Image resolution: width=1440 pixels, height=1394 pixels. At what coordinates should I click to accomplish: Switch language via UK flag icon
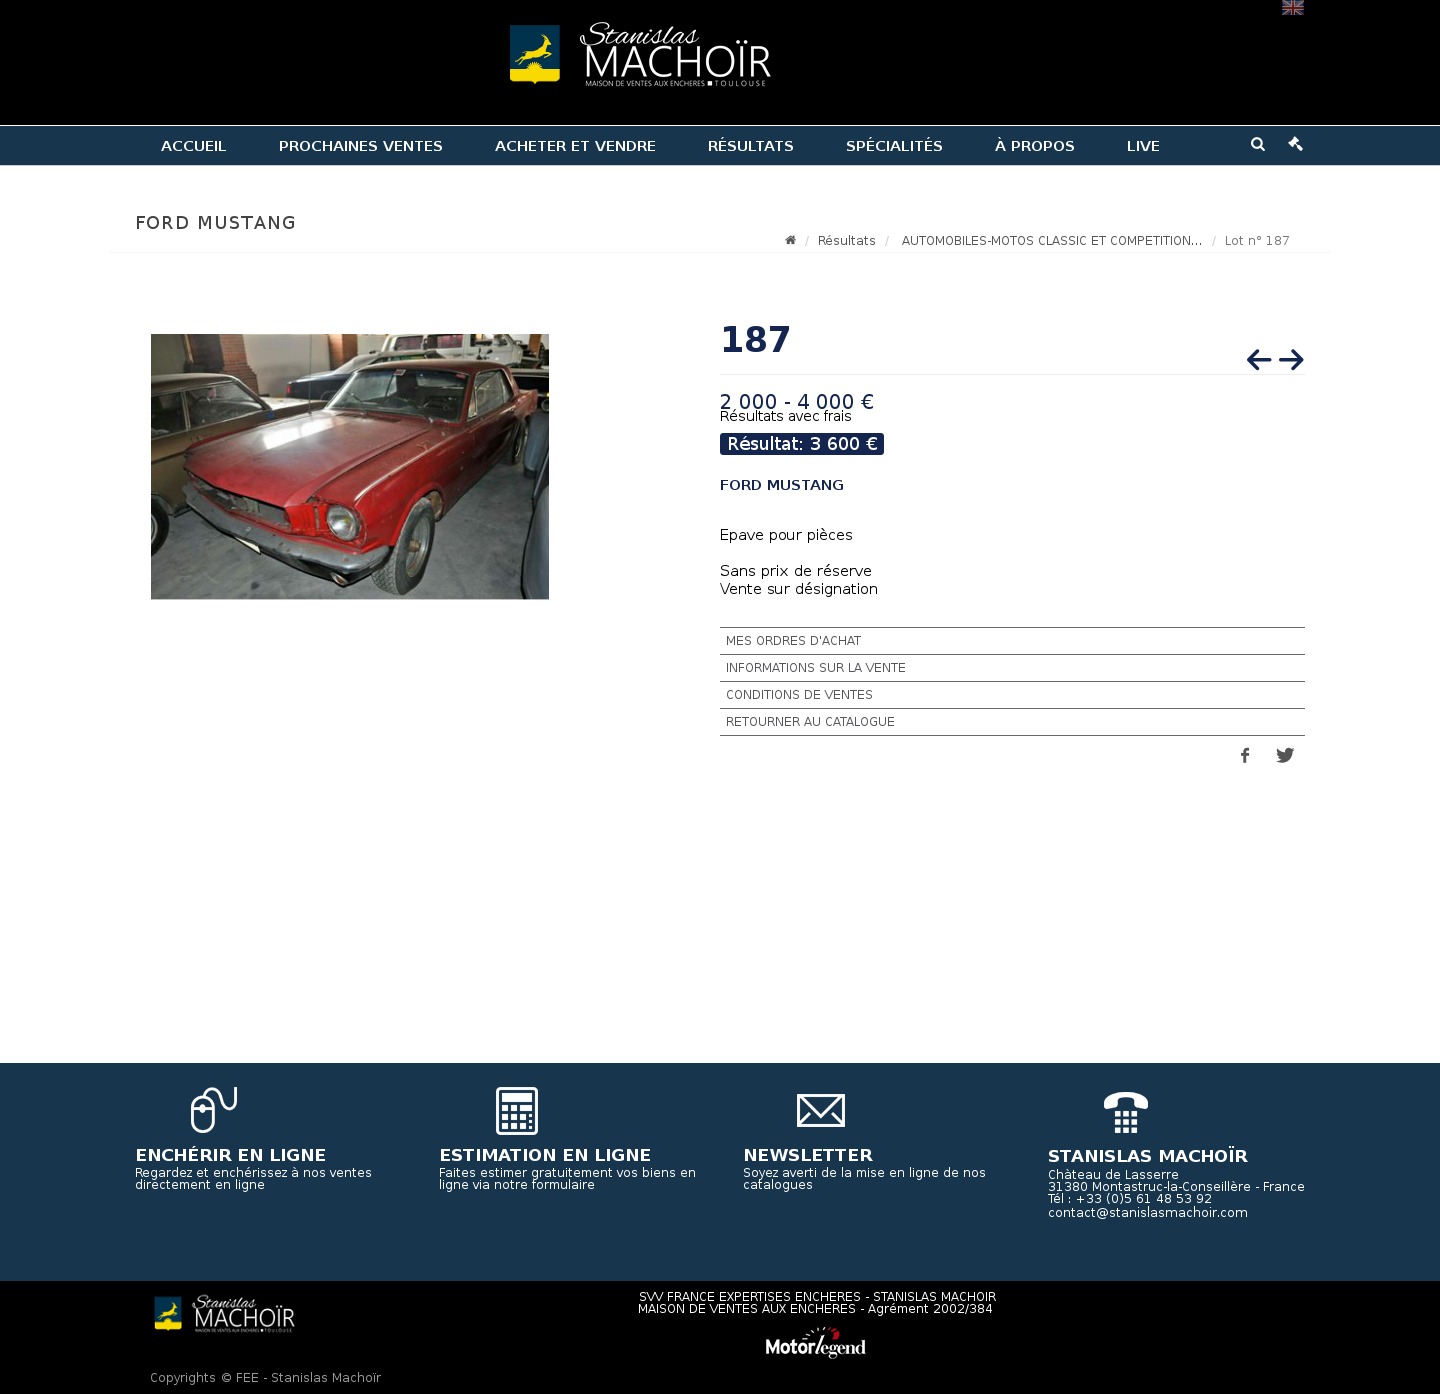(1293, 8)
